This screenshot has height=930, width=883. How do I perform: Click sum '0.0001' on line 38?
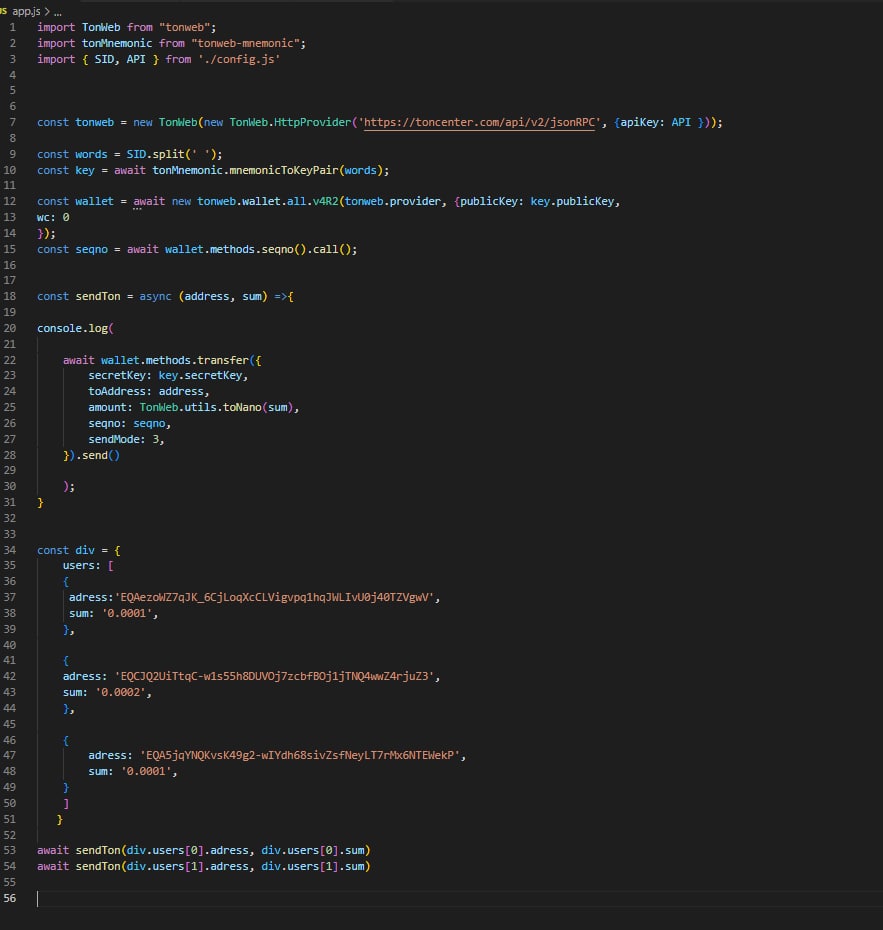coord(111,613)
